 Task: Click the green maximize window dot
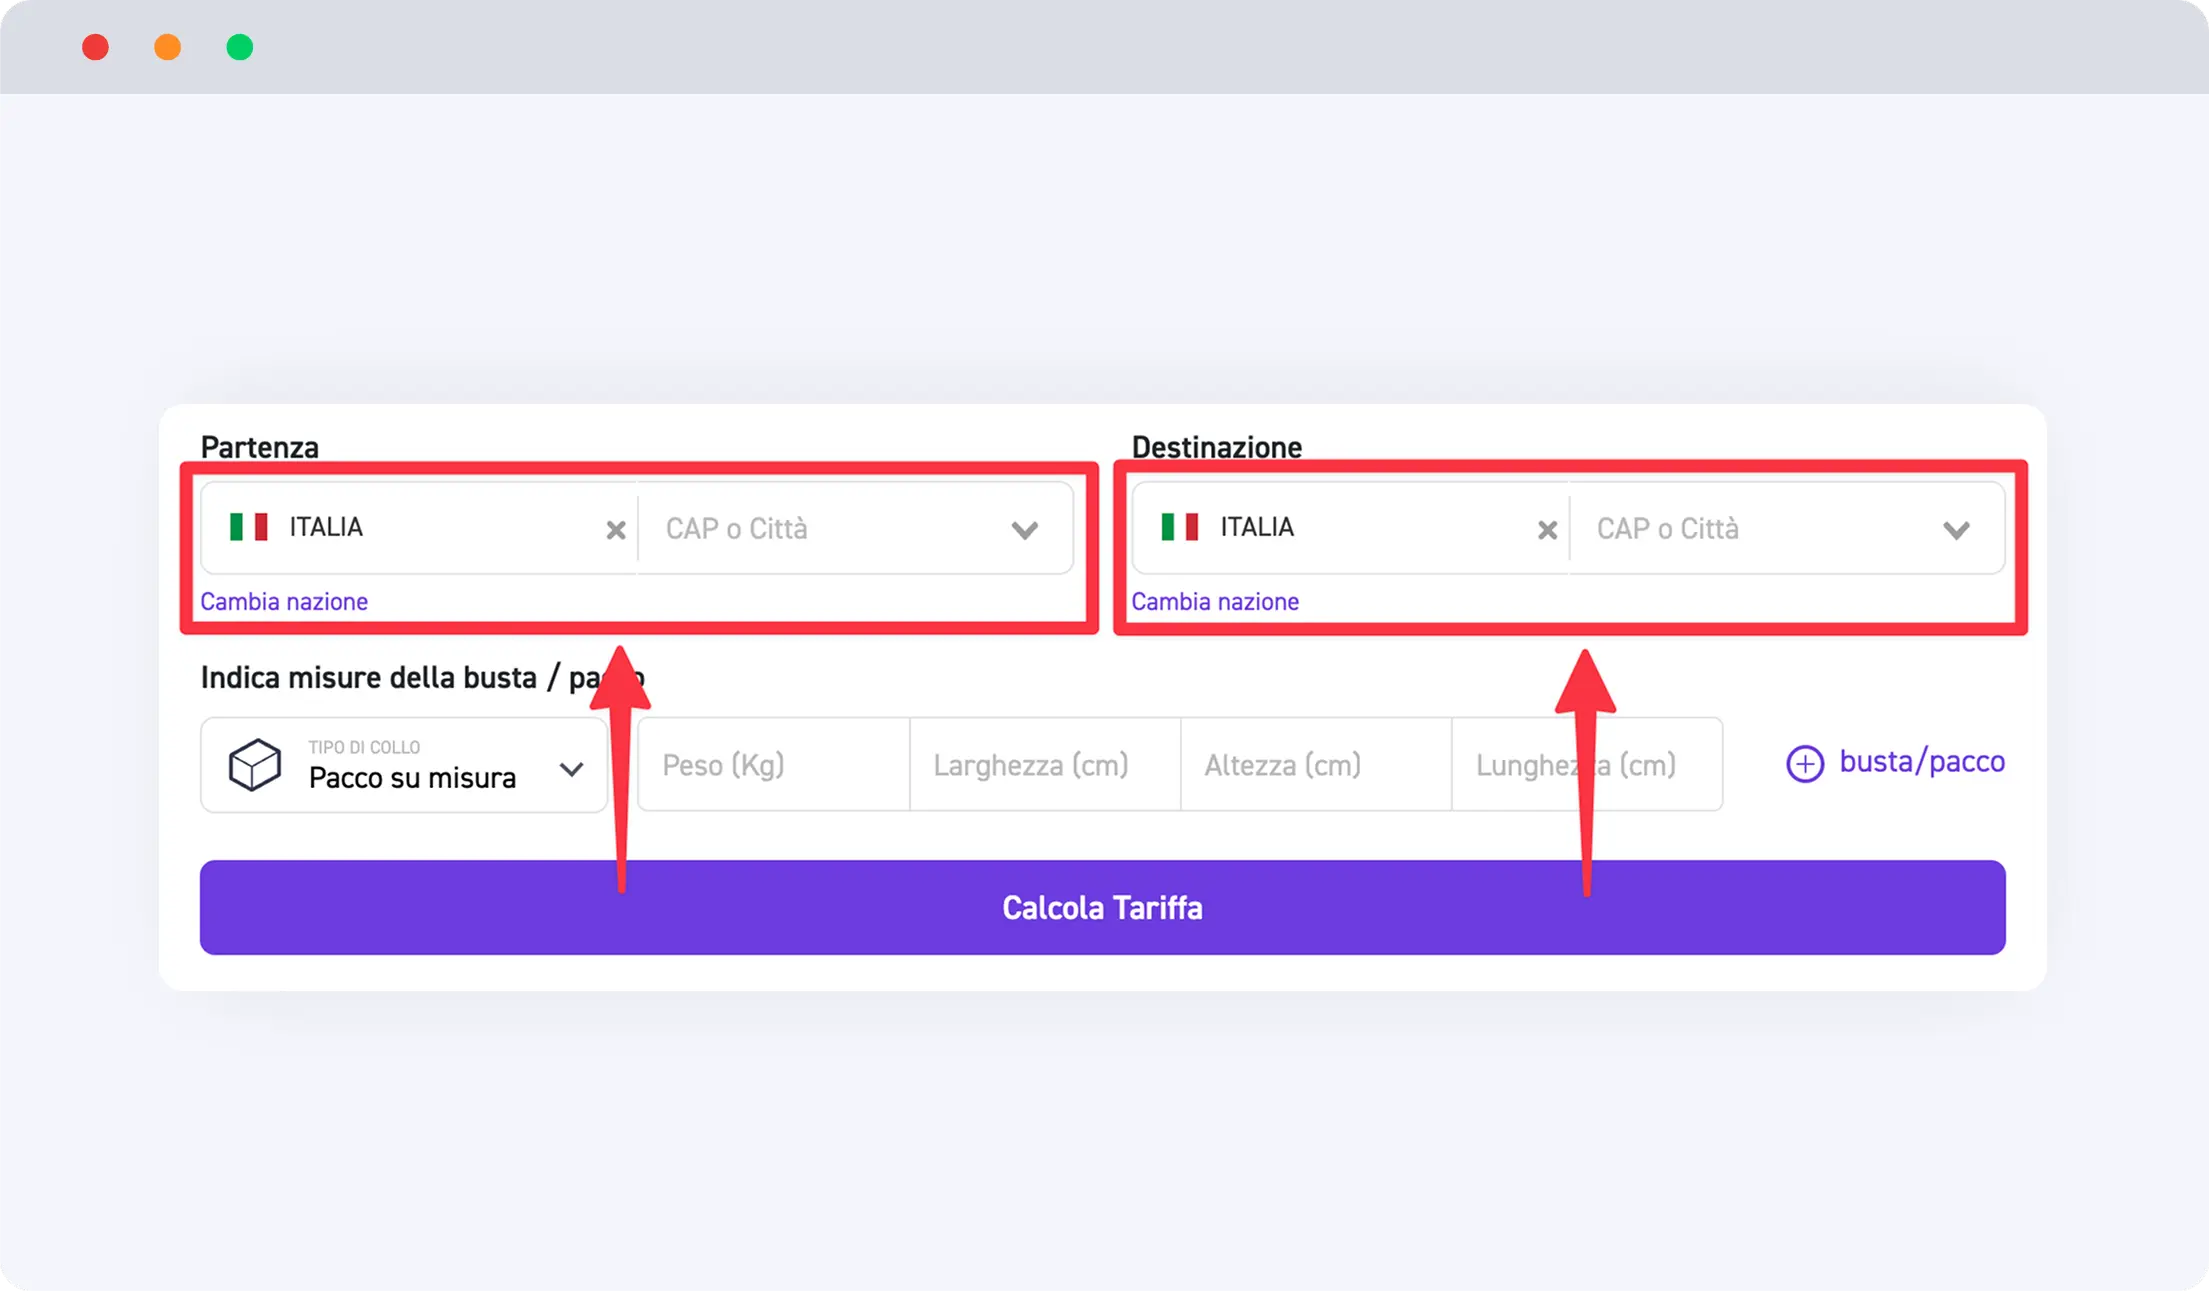click(x=240, y=47)
